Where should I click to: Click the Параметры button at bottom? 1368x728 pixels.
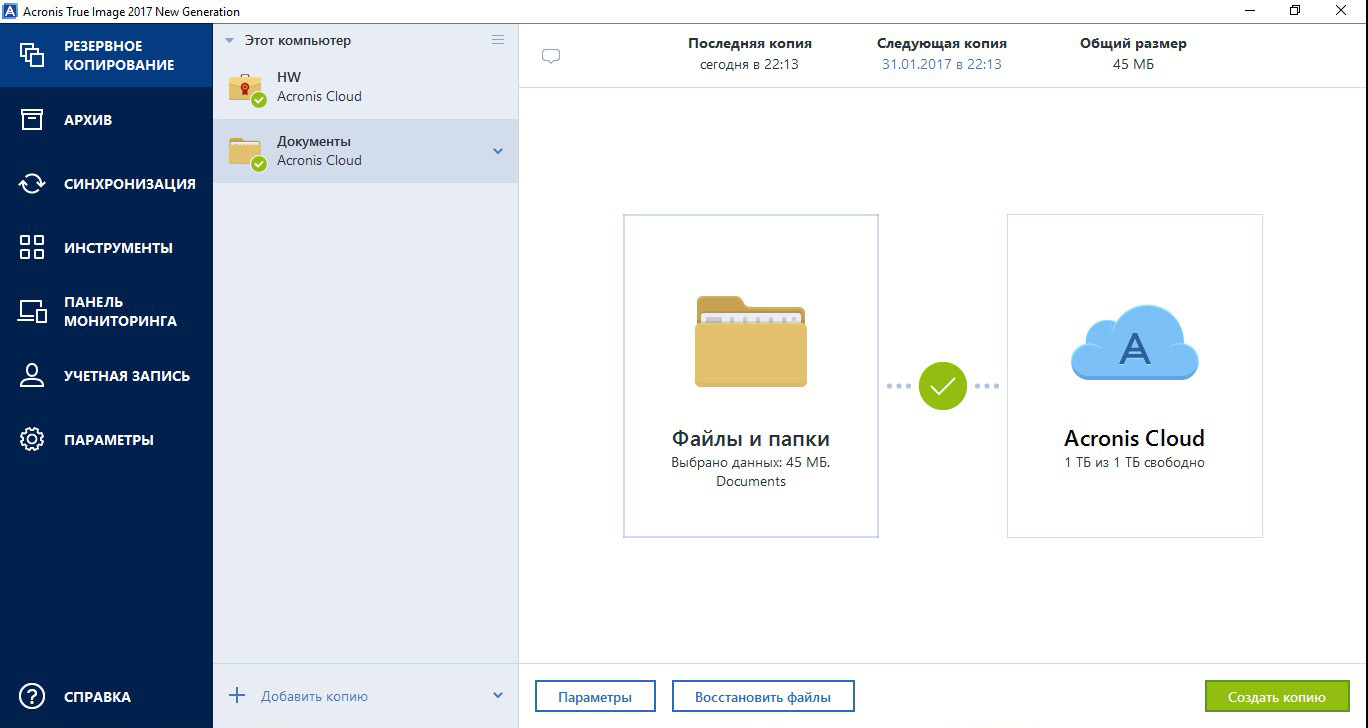[595, 697]
